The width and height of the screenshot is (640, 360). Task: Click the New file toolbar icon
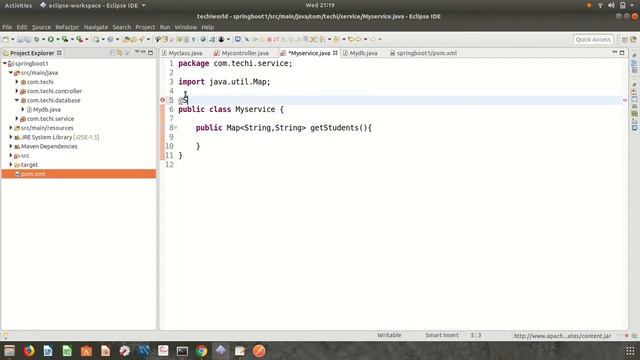coord(6,40)
